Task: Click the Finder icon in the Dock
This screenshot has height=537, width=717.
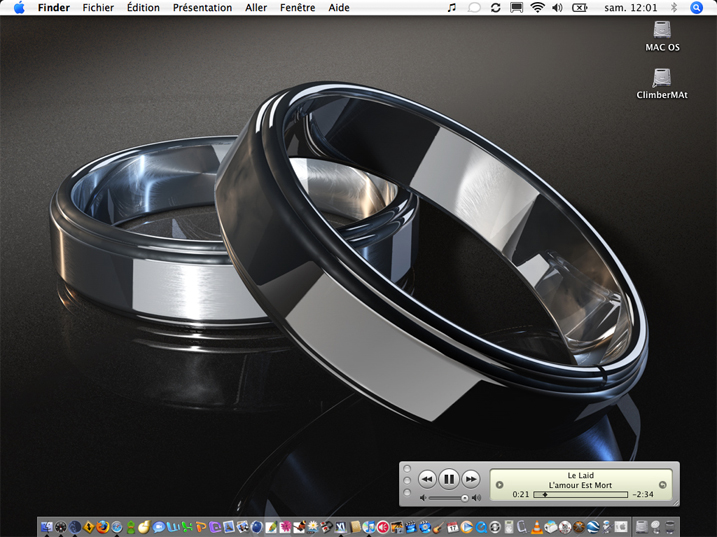Action: (47, 527)
